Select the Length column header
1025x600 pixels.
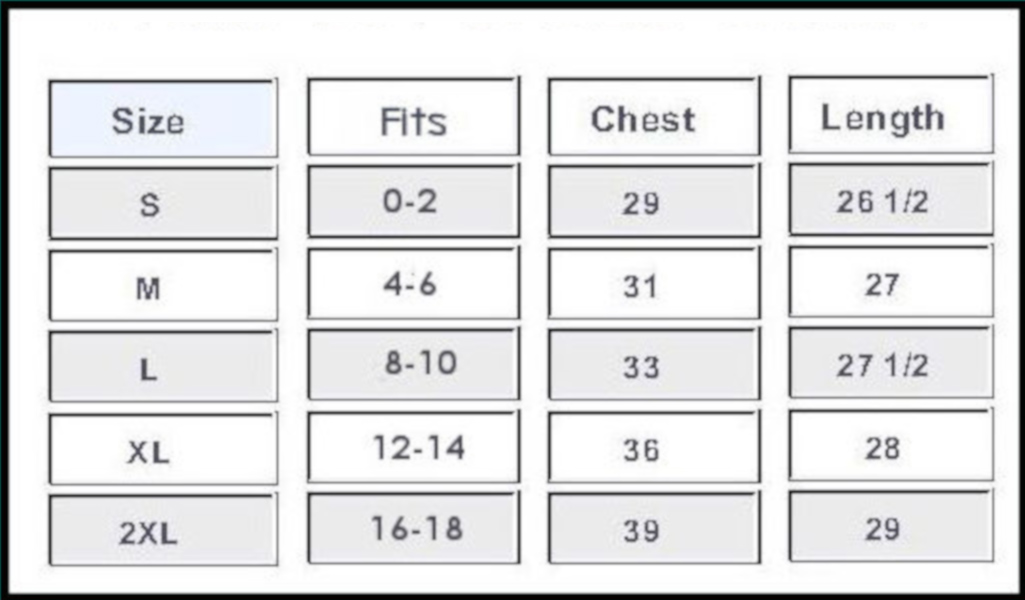pos(891,115)
